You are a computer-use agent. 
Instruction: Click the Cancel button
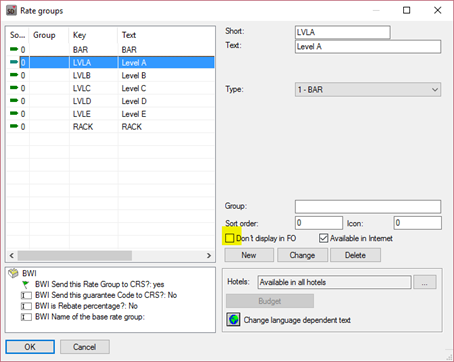[85, 347]
